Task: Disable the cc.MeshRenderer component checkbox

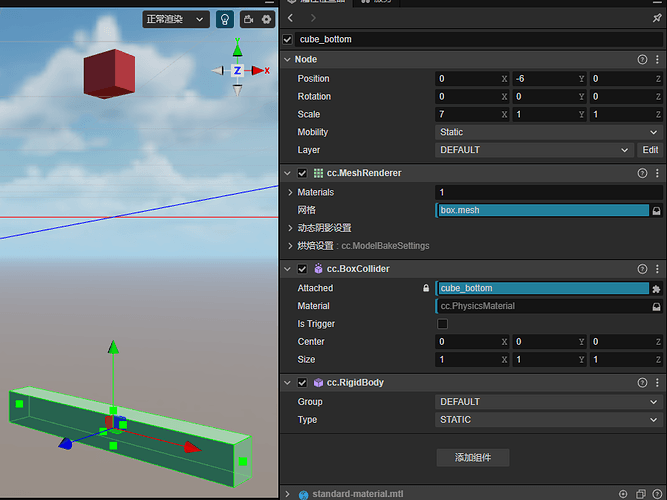Action: tap(302, 173)
